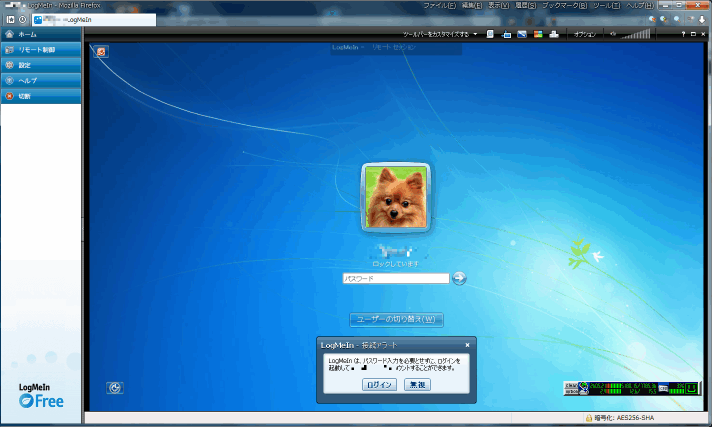Screen dimensions: 712x427
Task: Open 設定 from the sidebar
Action: [x=41, y=65]
